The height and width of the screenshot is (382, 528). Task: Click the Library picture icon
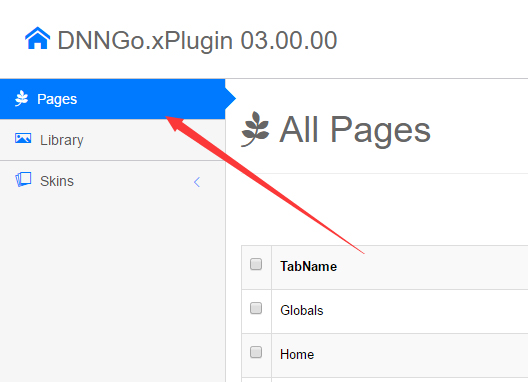(23, 139)
